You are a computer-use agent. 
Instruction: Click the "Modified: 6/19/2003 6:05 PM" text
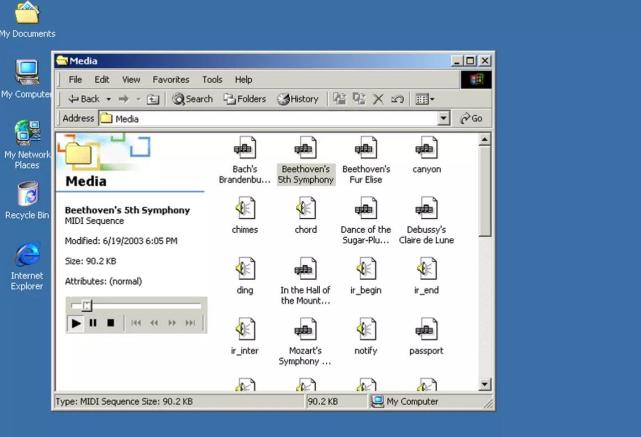click(x=121, y=241)
